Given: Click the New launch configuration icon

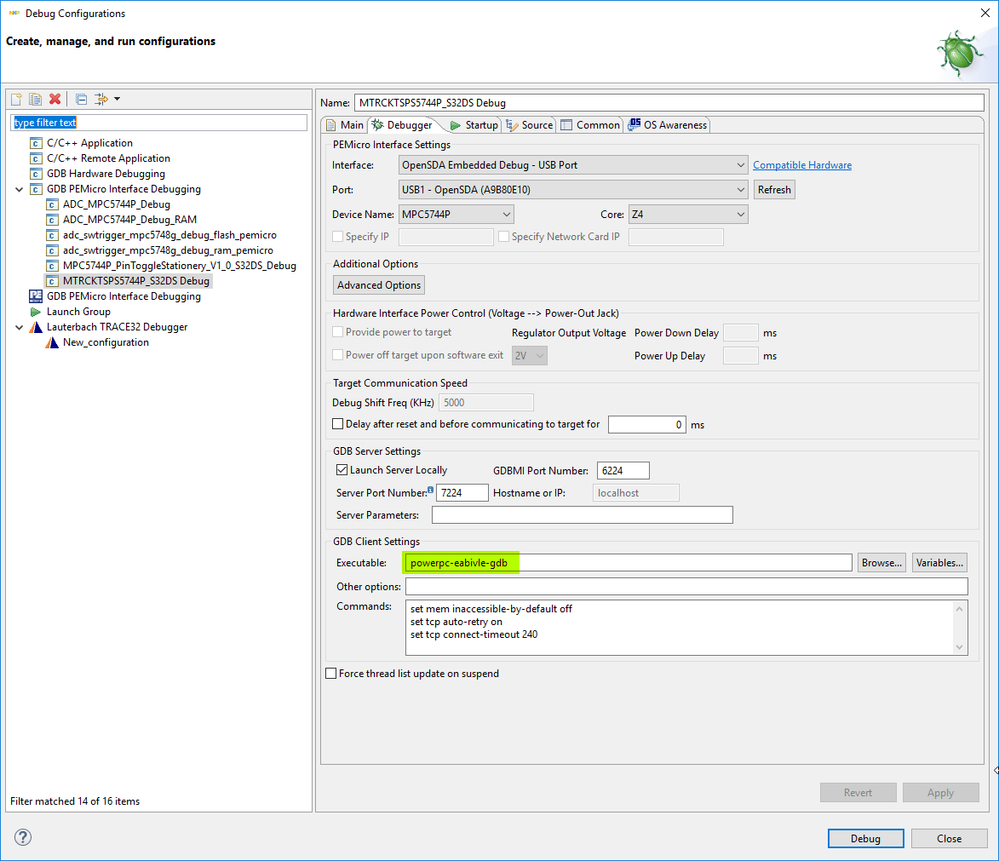Looking at the screenshot, I should [17, 99].
